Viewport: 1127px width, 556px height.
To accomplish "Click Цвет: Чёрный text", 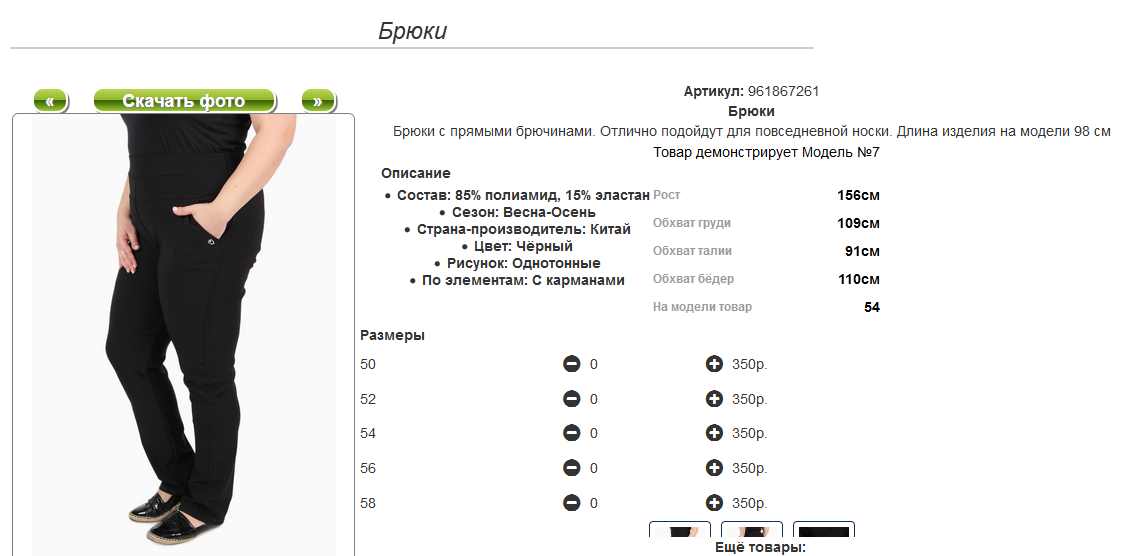I will tap(523, 246).
